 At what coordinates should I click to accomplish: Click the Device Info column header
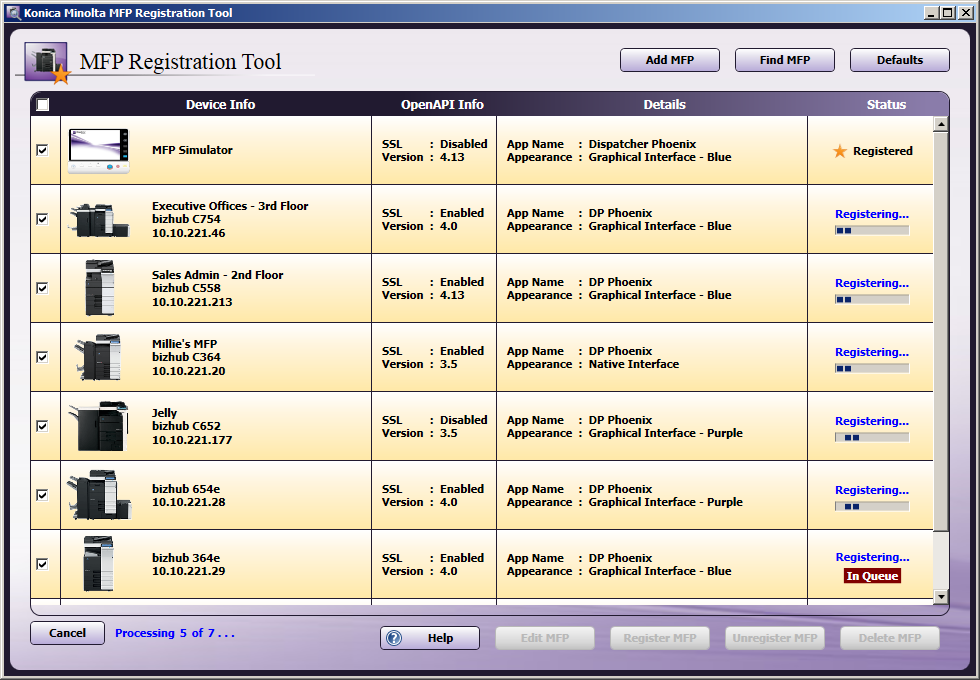coord(220,104)
